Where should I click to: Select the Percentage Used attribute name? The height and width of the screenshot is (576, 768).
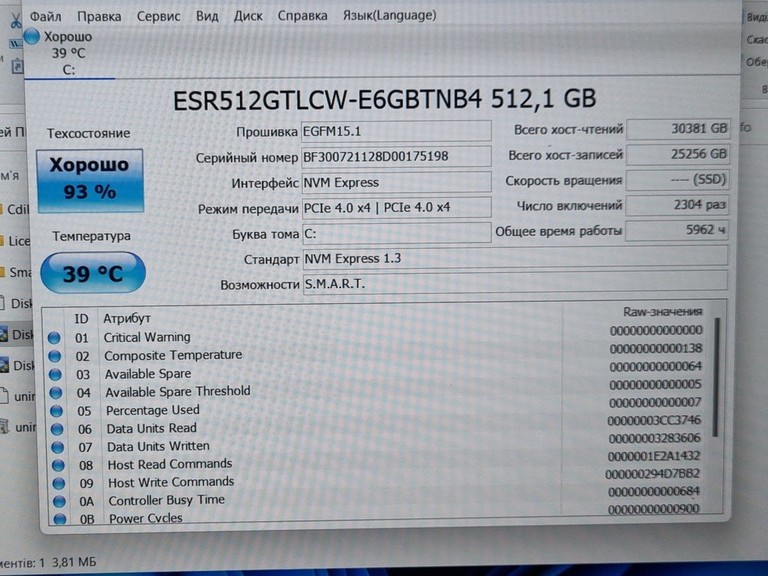tap(153, 410)
